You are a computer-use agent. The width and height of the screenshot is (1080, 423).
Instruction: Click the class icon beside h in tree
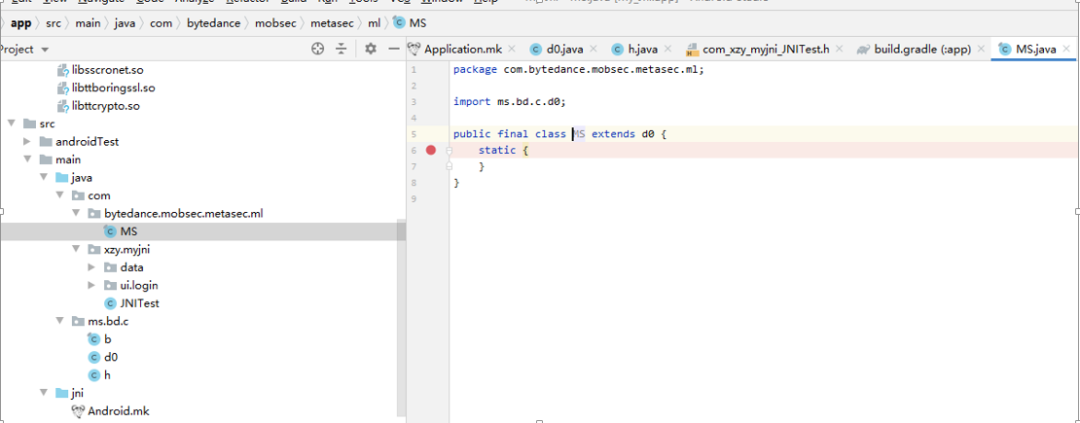pyautogui.click(x=94, y=375)
